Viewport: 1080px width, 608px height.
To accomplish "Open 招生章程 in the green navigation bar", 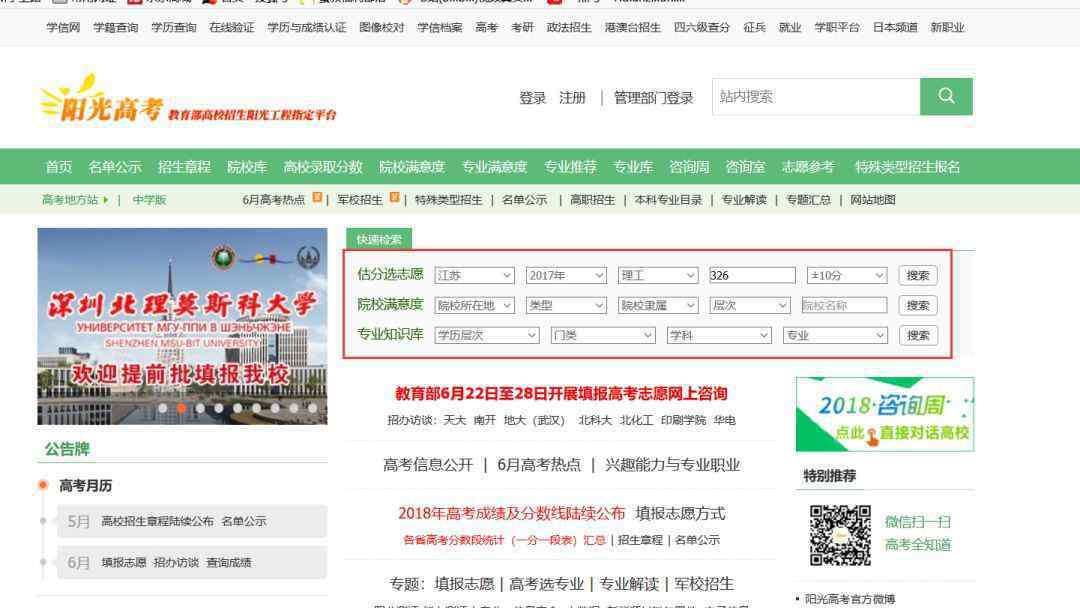I will click(x=184, y=167).
